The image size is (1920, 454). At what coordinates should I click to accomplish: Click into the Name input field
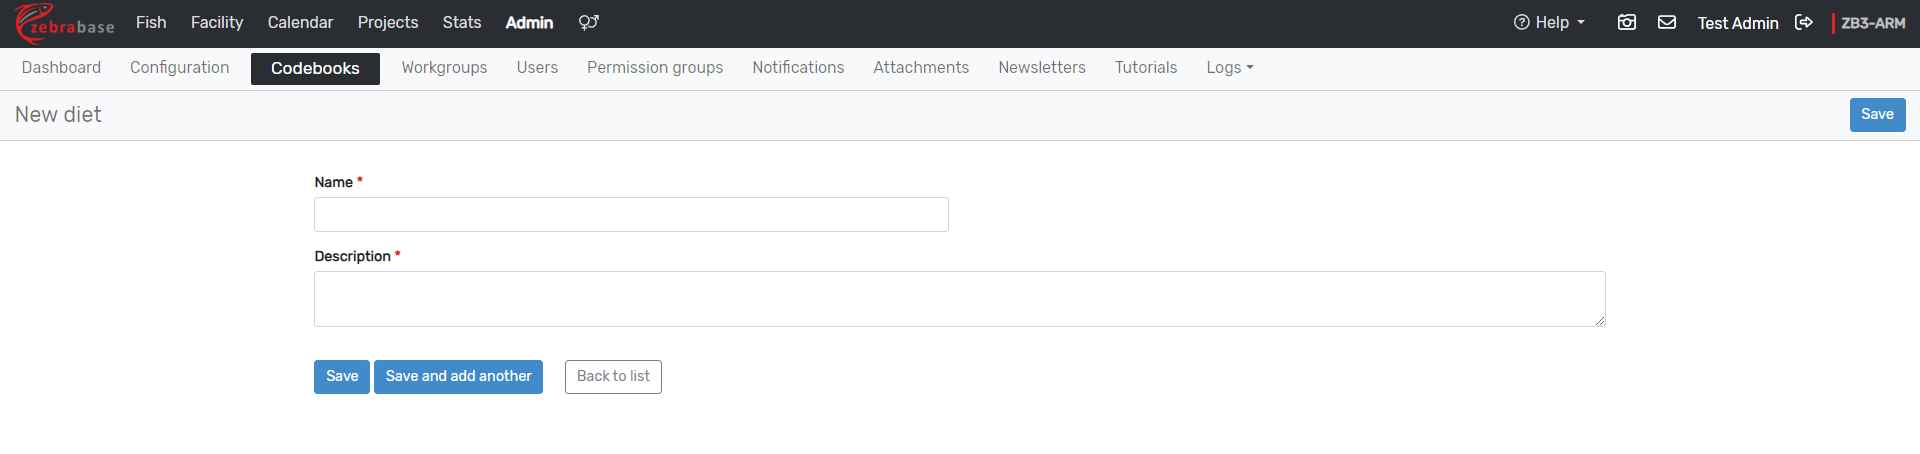tap(631, 215)
